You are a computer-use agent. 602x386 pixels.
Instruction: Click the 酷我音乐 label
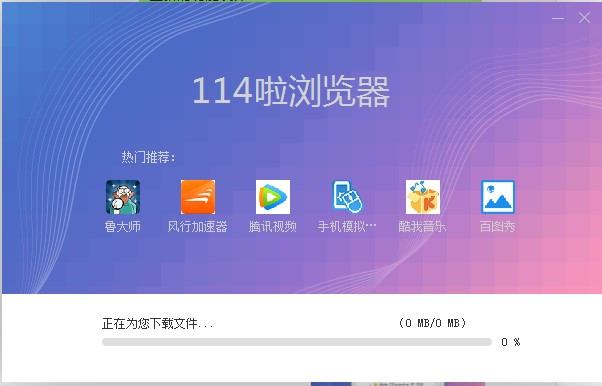[x=423, y=227]
